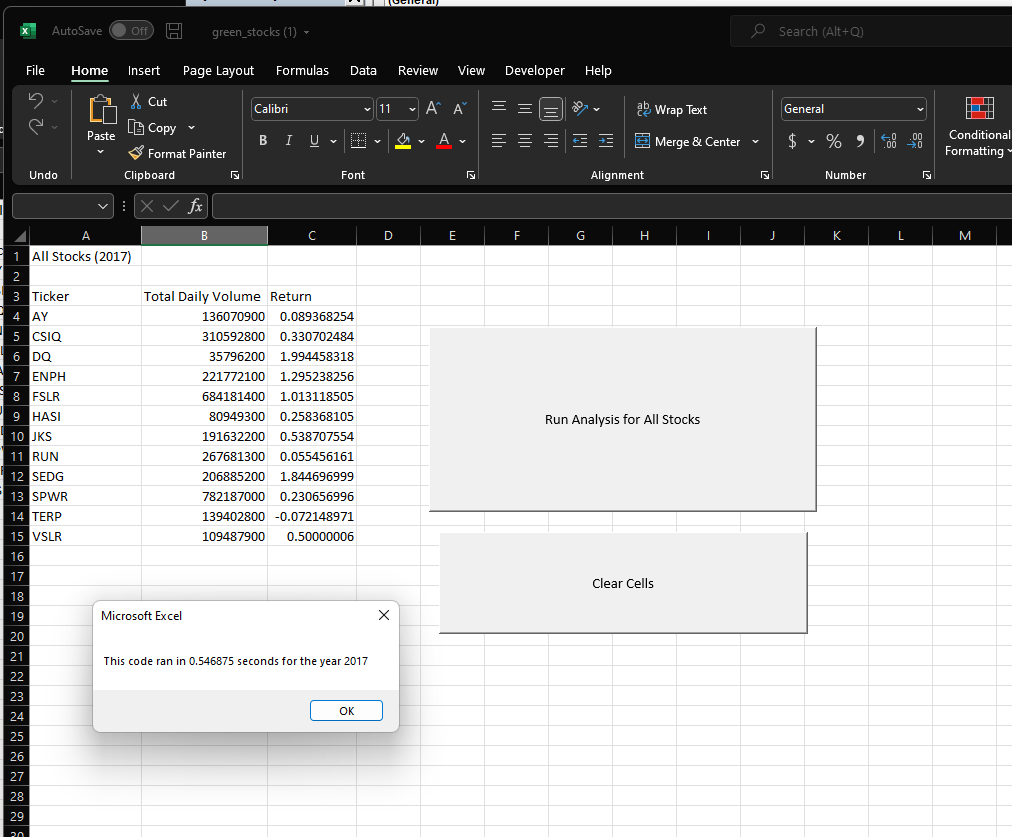The width and height of the screenshot is (1012, 837).
Task: Click the Increase Decimal icon
Action: [x=889, y=141]
